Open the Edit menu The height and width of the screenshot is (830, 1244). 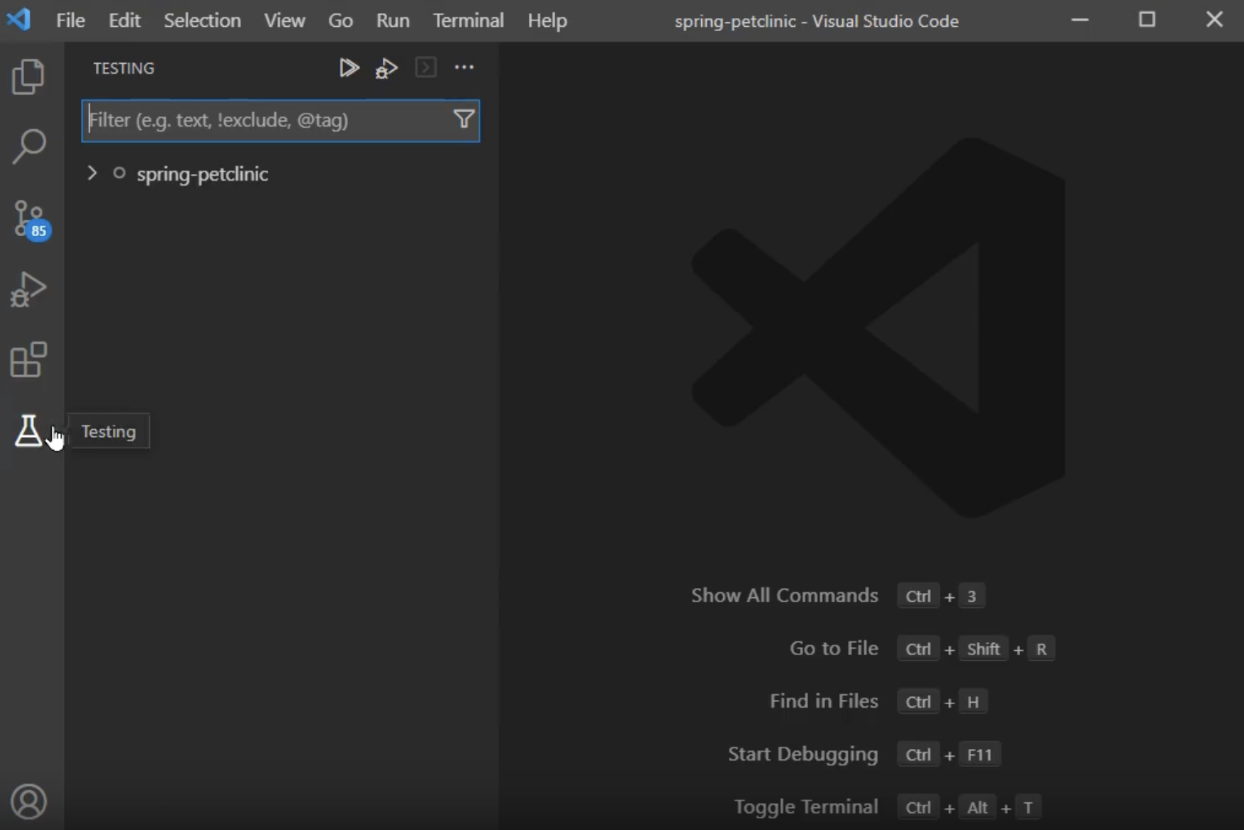tap(124, 20)
